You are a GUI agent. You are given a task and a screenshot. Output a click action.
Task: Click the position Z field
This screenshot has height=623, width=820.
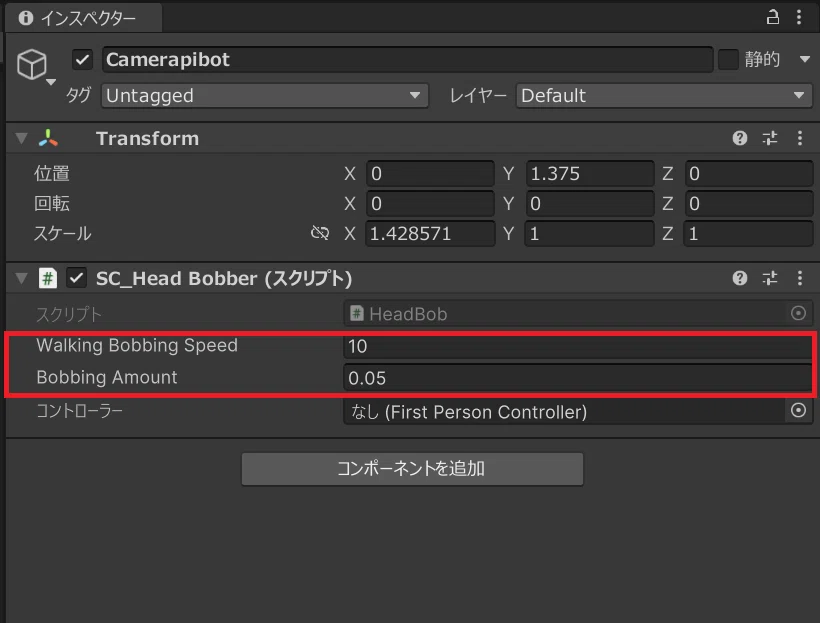(x=749, y=174)
